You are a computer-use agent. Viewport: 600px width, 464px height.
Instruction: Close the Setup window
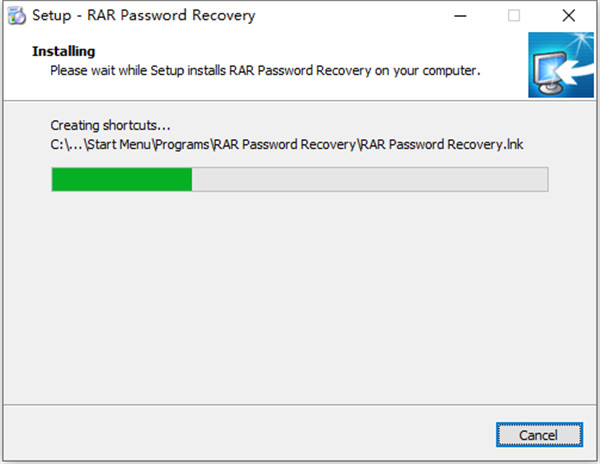click(569, 16)
